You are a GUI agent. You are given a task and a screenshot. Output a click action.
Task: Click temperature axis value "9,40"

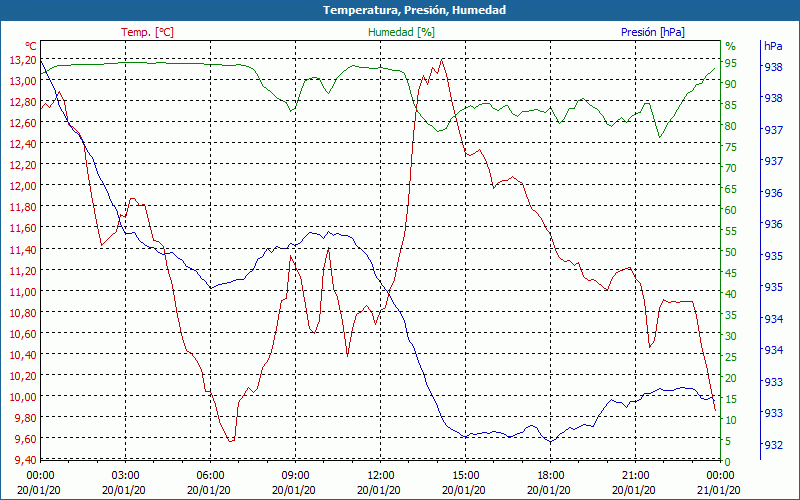[x=26, y=460]
